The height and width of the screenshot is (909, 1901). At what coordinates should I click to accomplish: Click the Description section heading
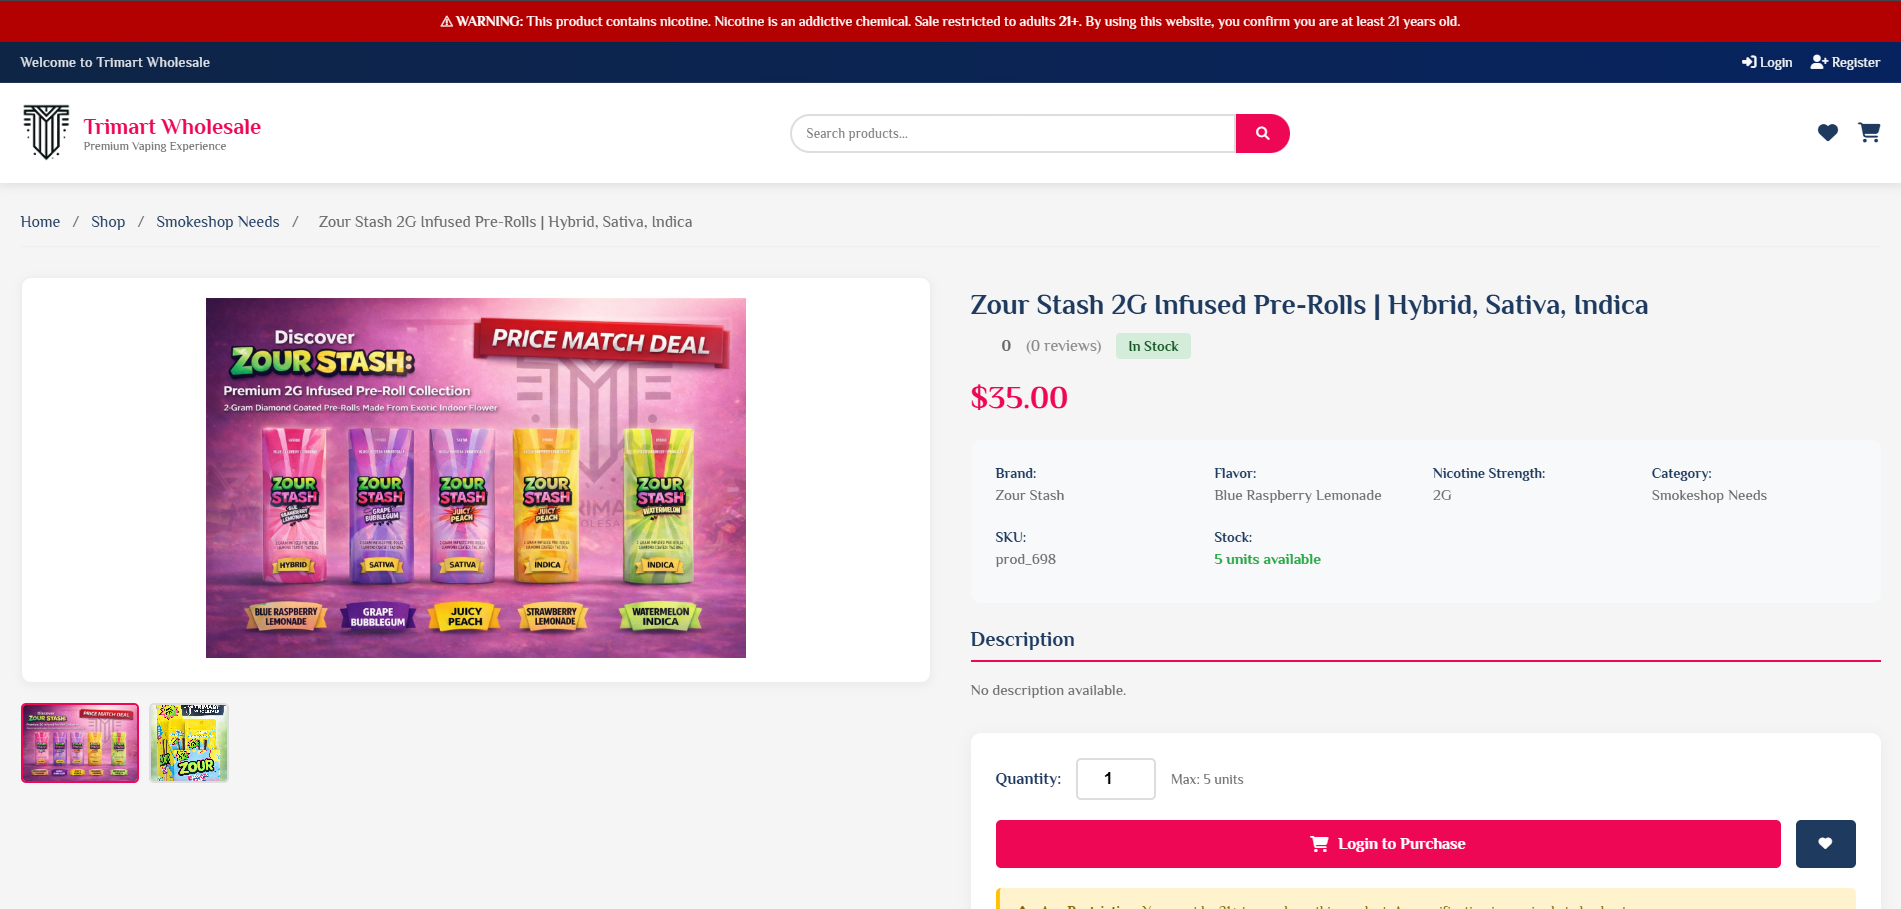point(1022,639)
